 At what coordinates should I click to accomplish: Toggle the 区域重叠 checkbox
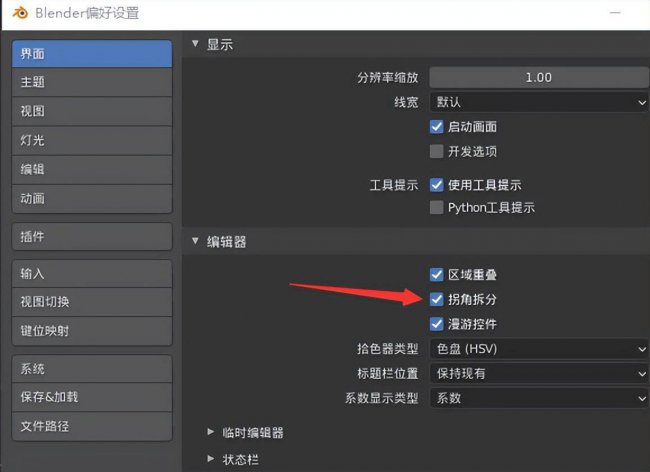tap(437, 274)
